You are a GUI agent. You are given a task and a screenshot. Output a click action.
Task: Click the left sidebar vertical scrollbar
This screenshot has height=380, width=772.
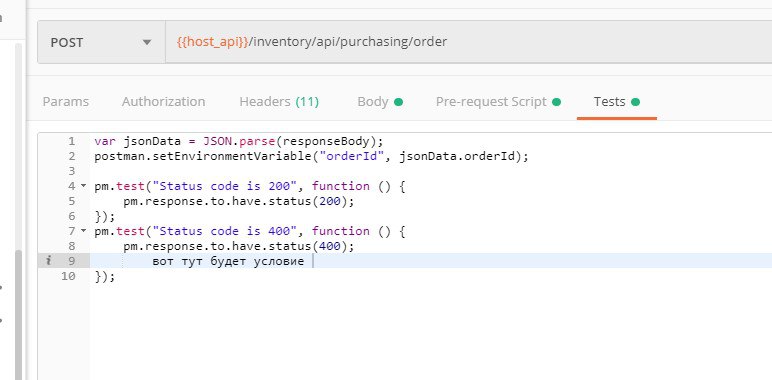19,315
